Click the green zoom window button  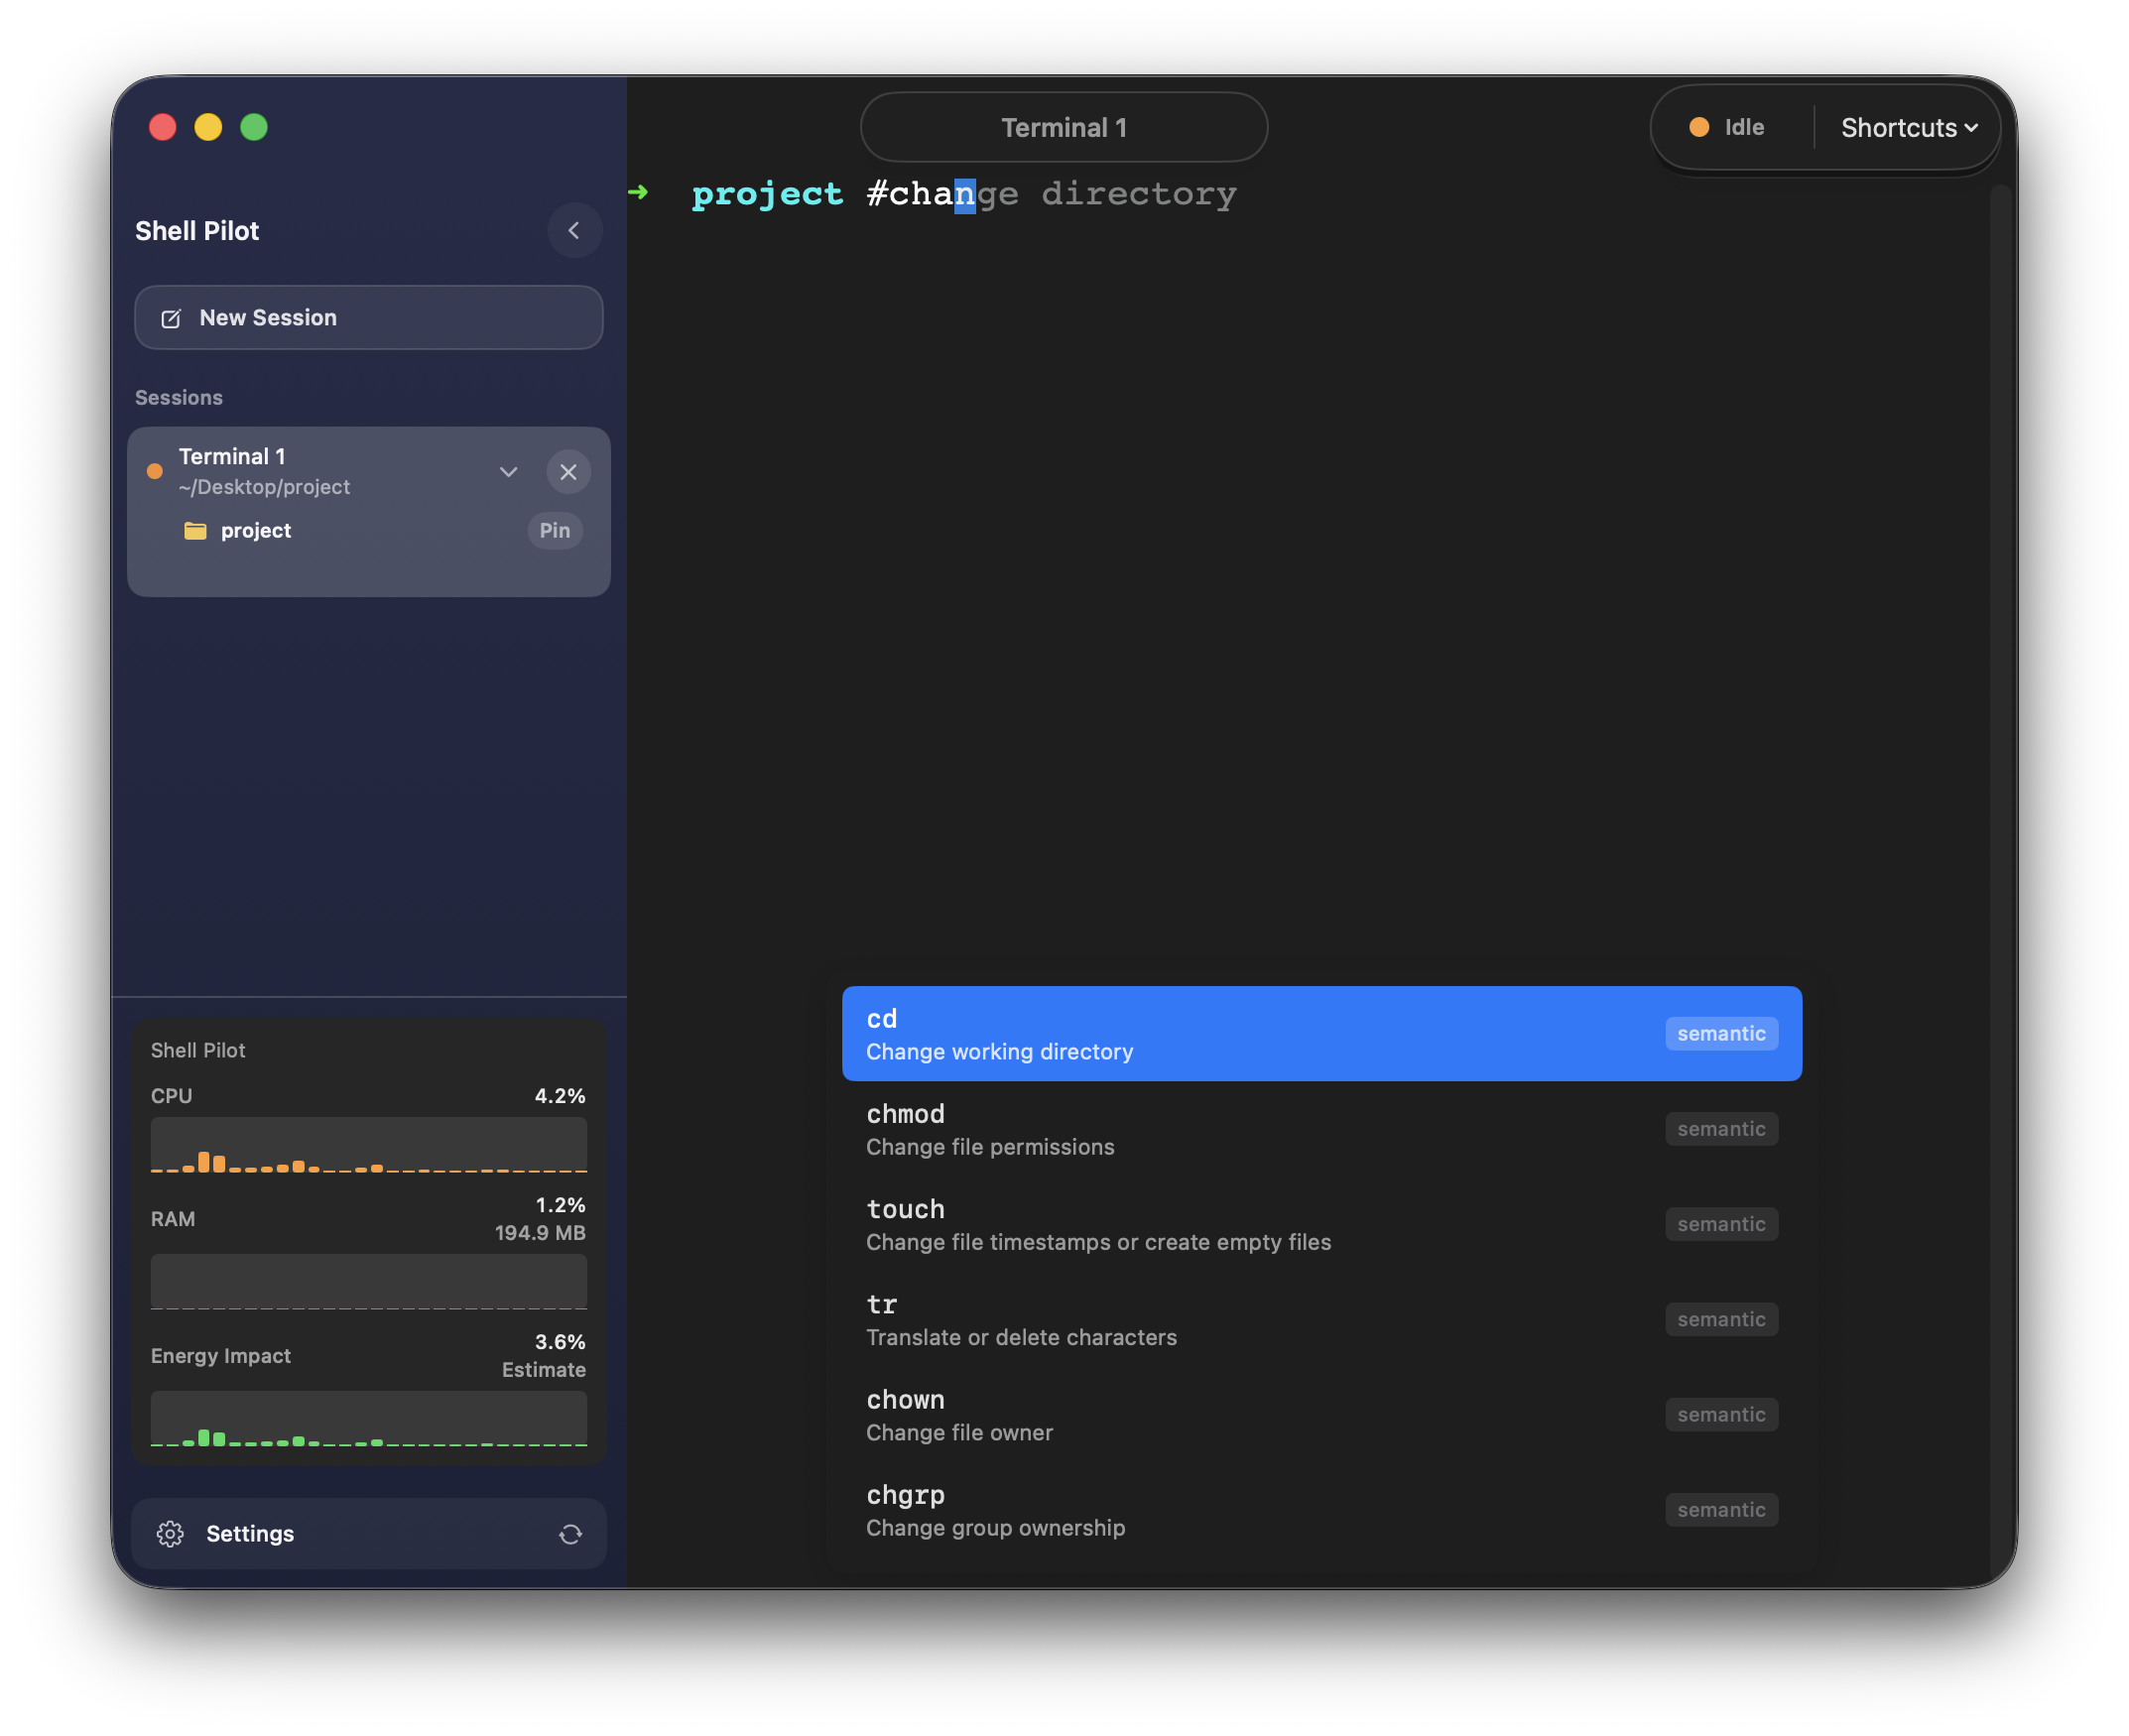(254, 127)
